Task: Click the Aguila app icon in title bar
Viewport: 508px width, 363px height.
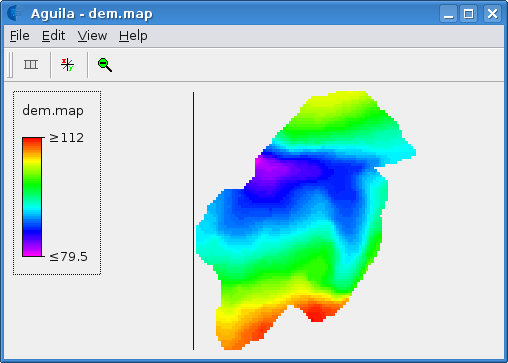Action: (x=15, y=13)
